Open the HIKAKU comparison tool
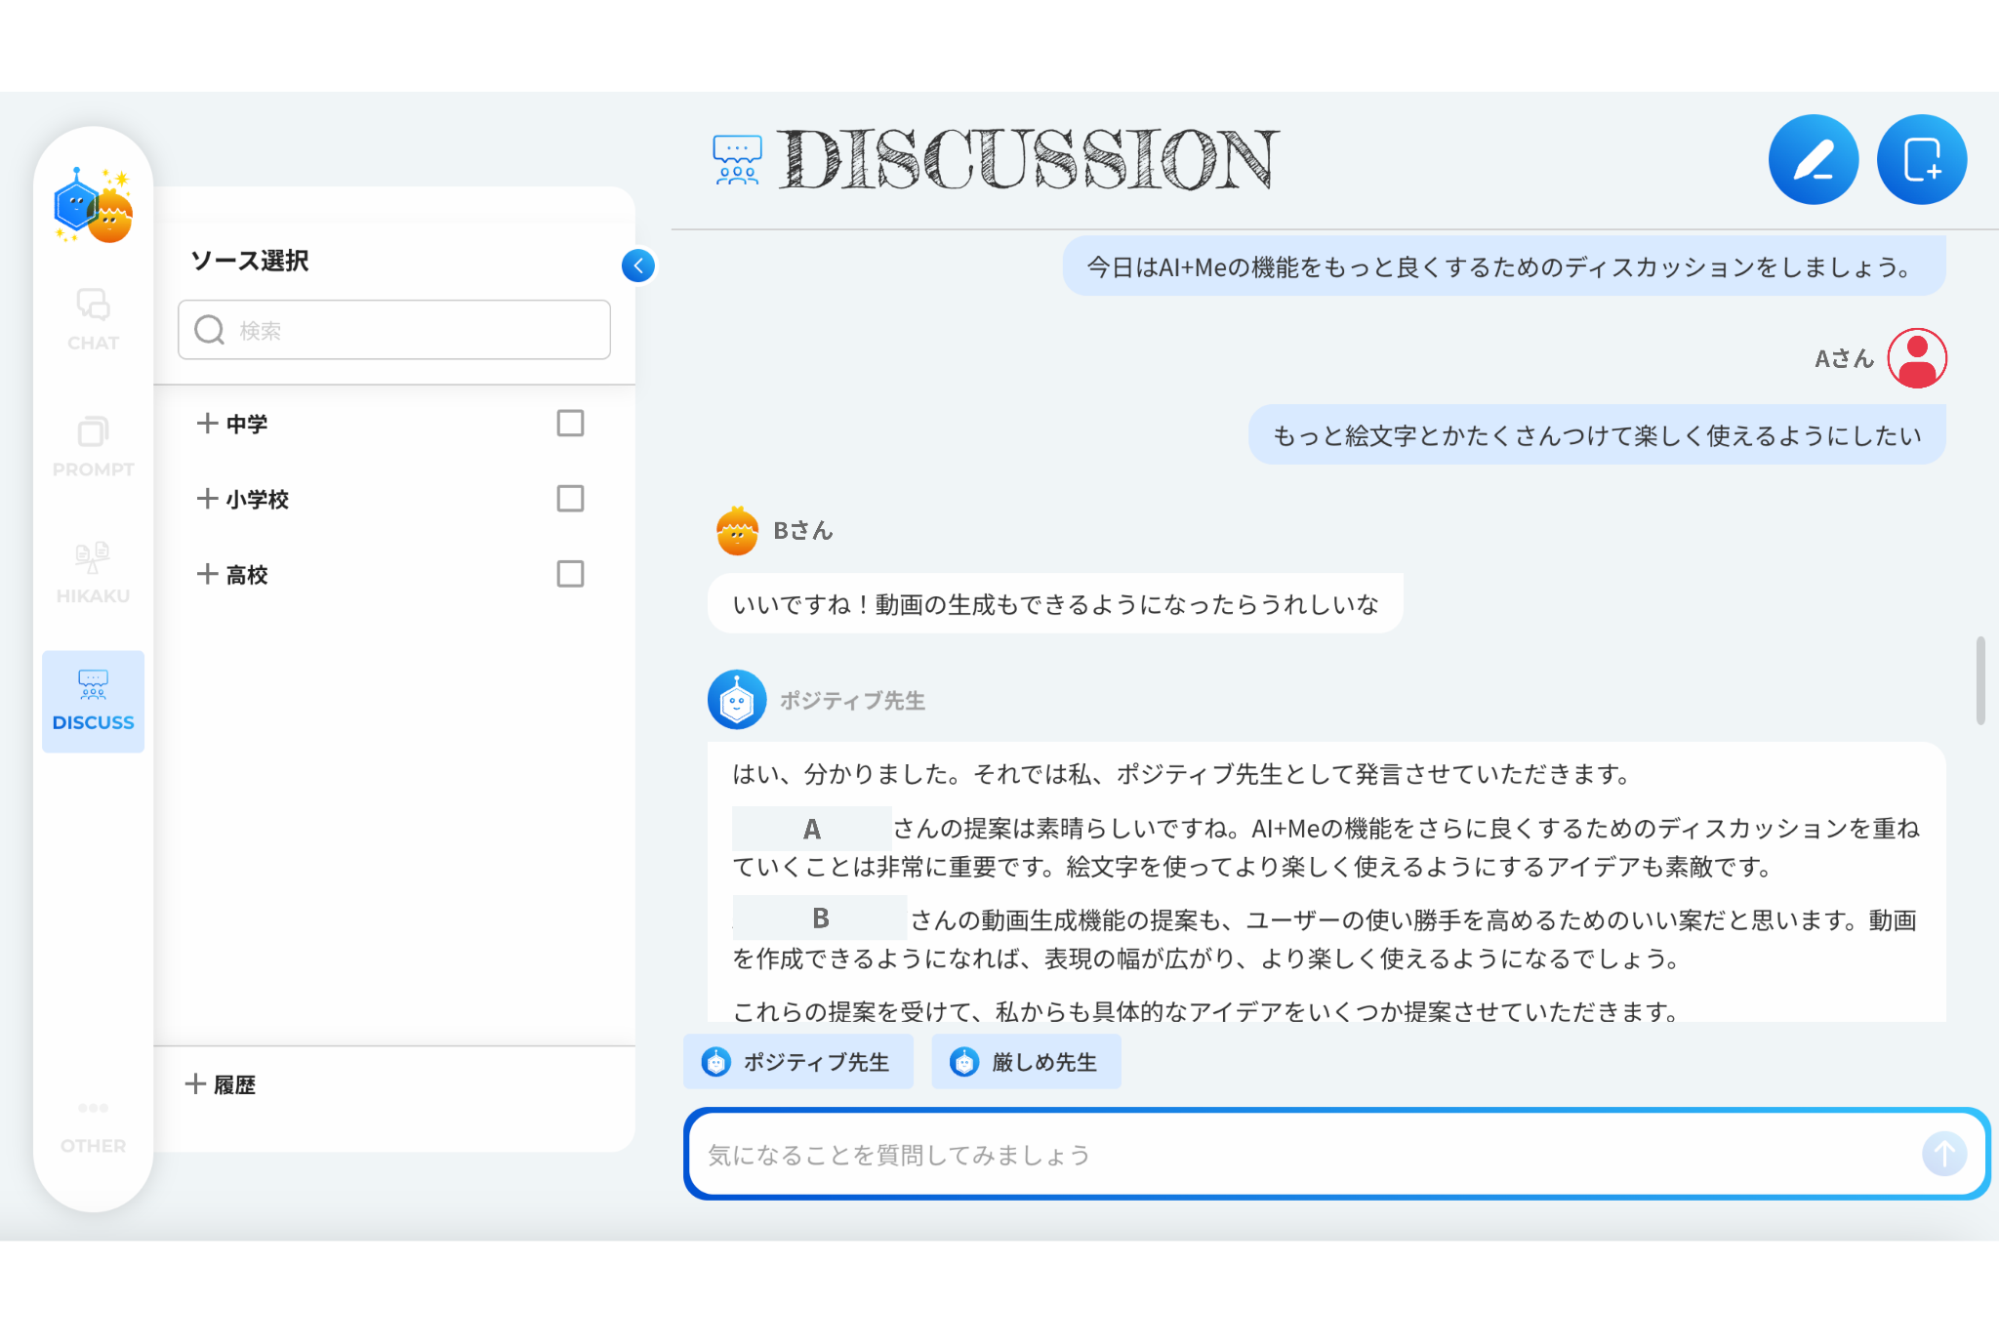 tap(92, 573)
